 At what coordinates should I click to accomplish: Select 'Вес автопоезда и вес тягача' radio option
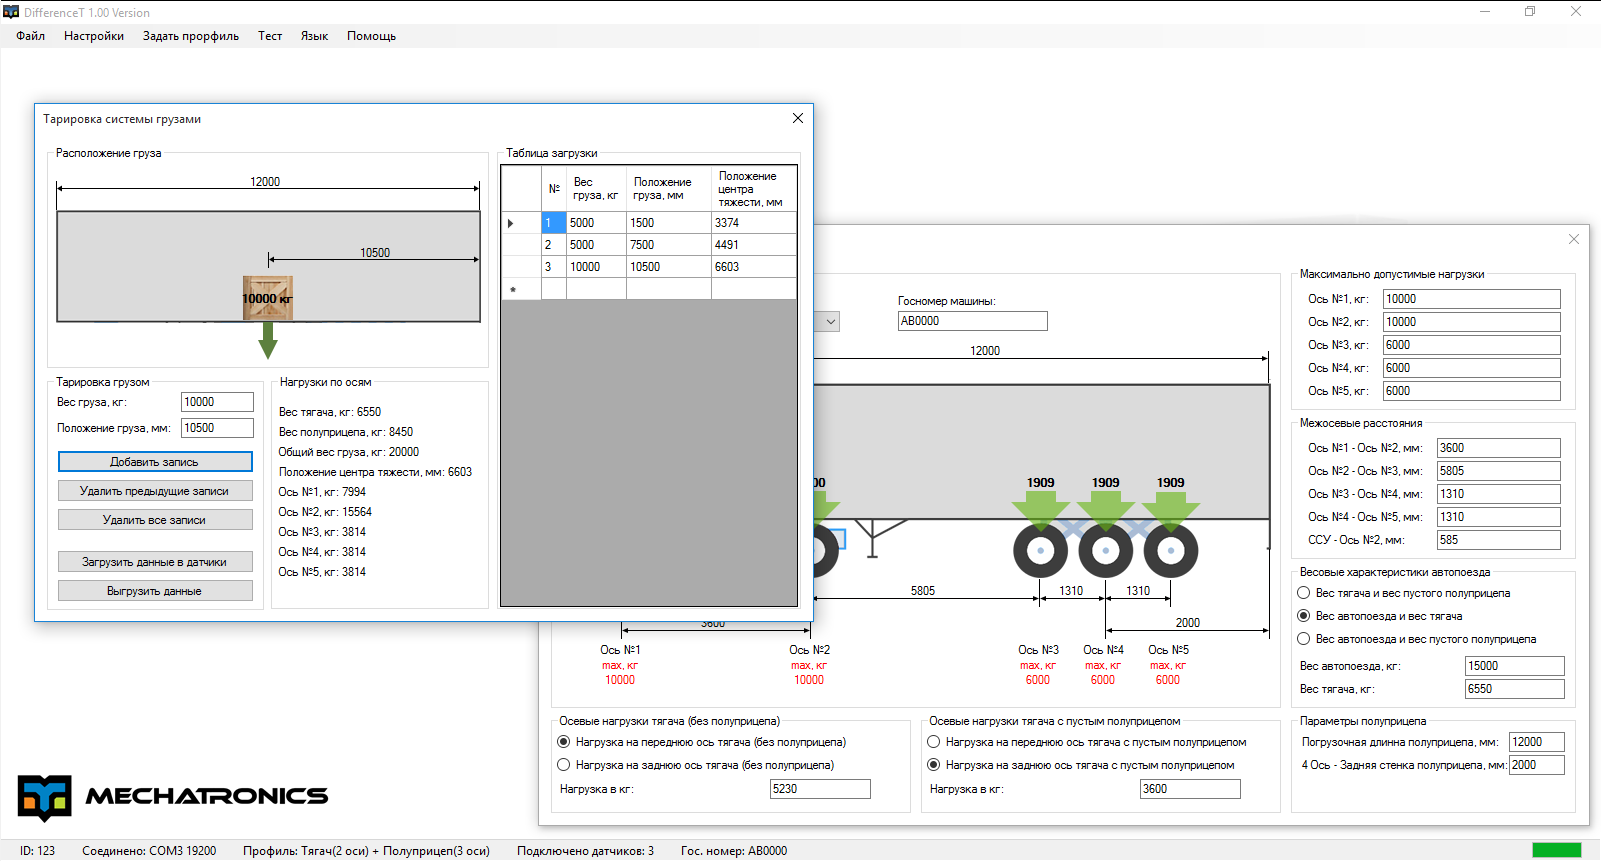click(1304, 616)
